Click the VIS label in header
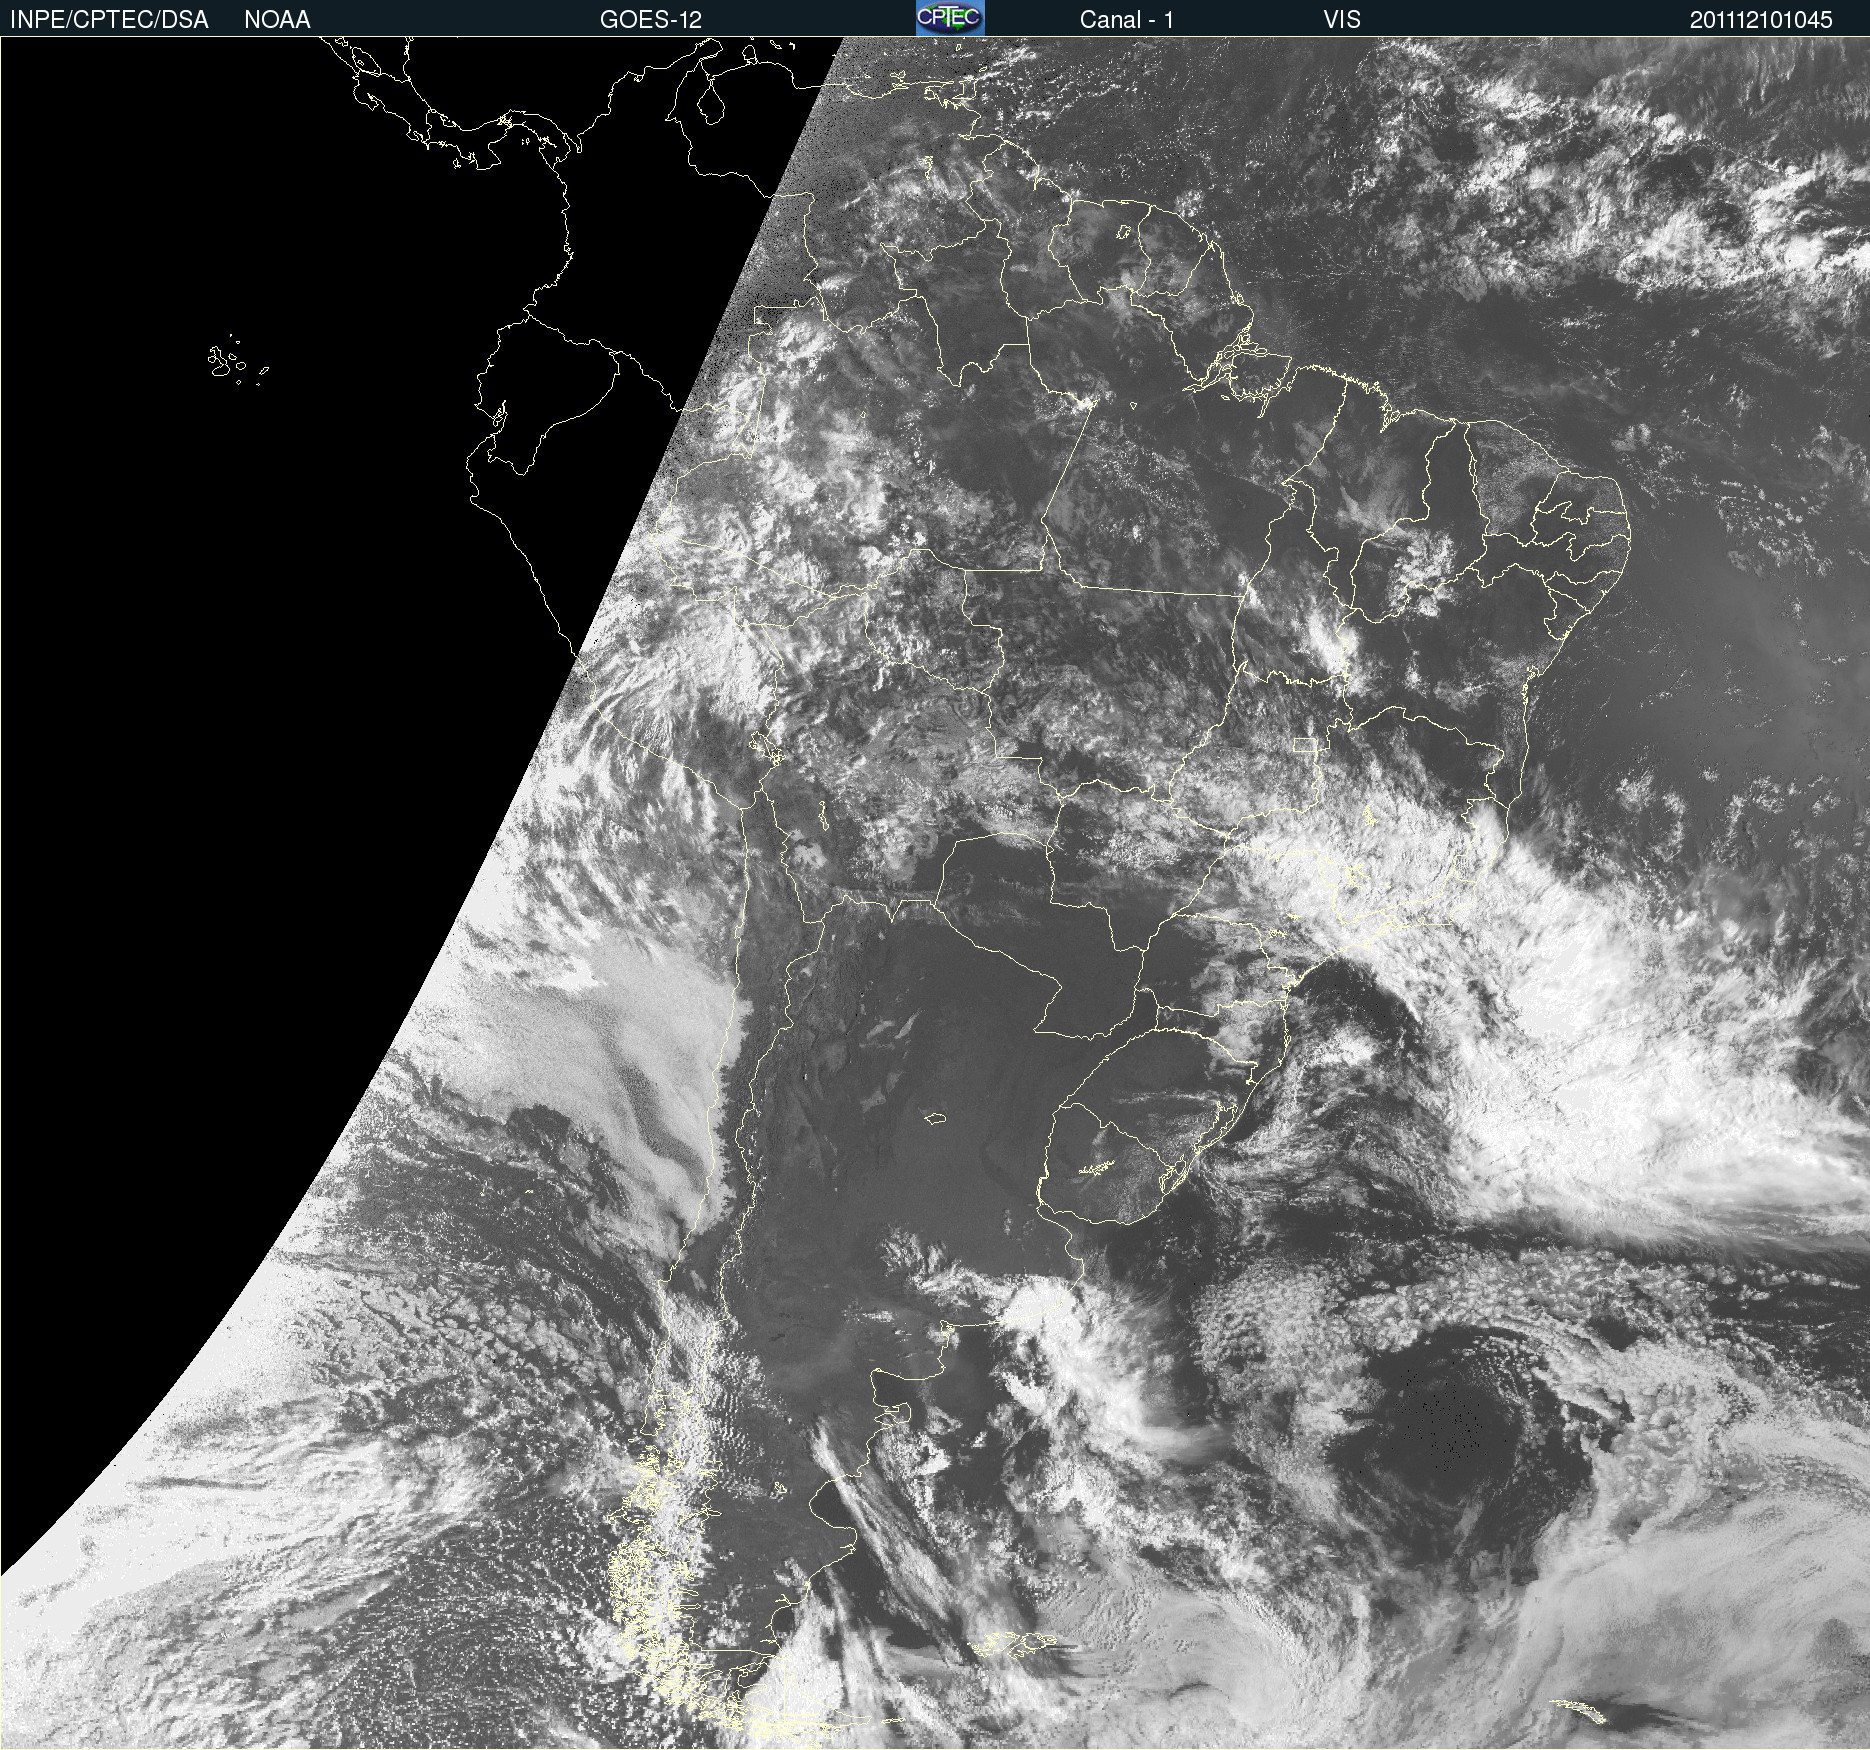1870x1750 pixels. pyautogui.click(x=1342, y=20)
